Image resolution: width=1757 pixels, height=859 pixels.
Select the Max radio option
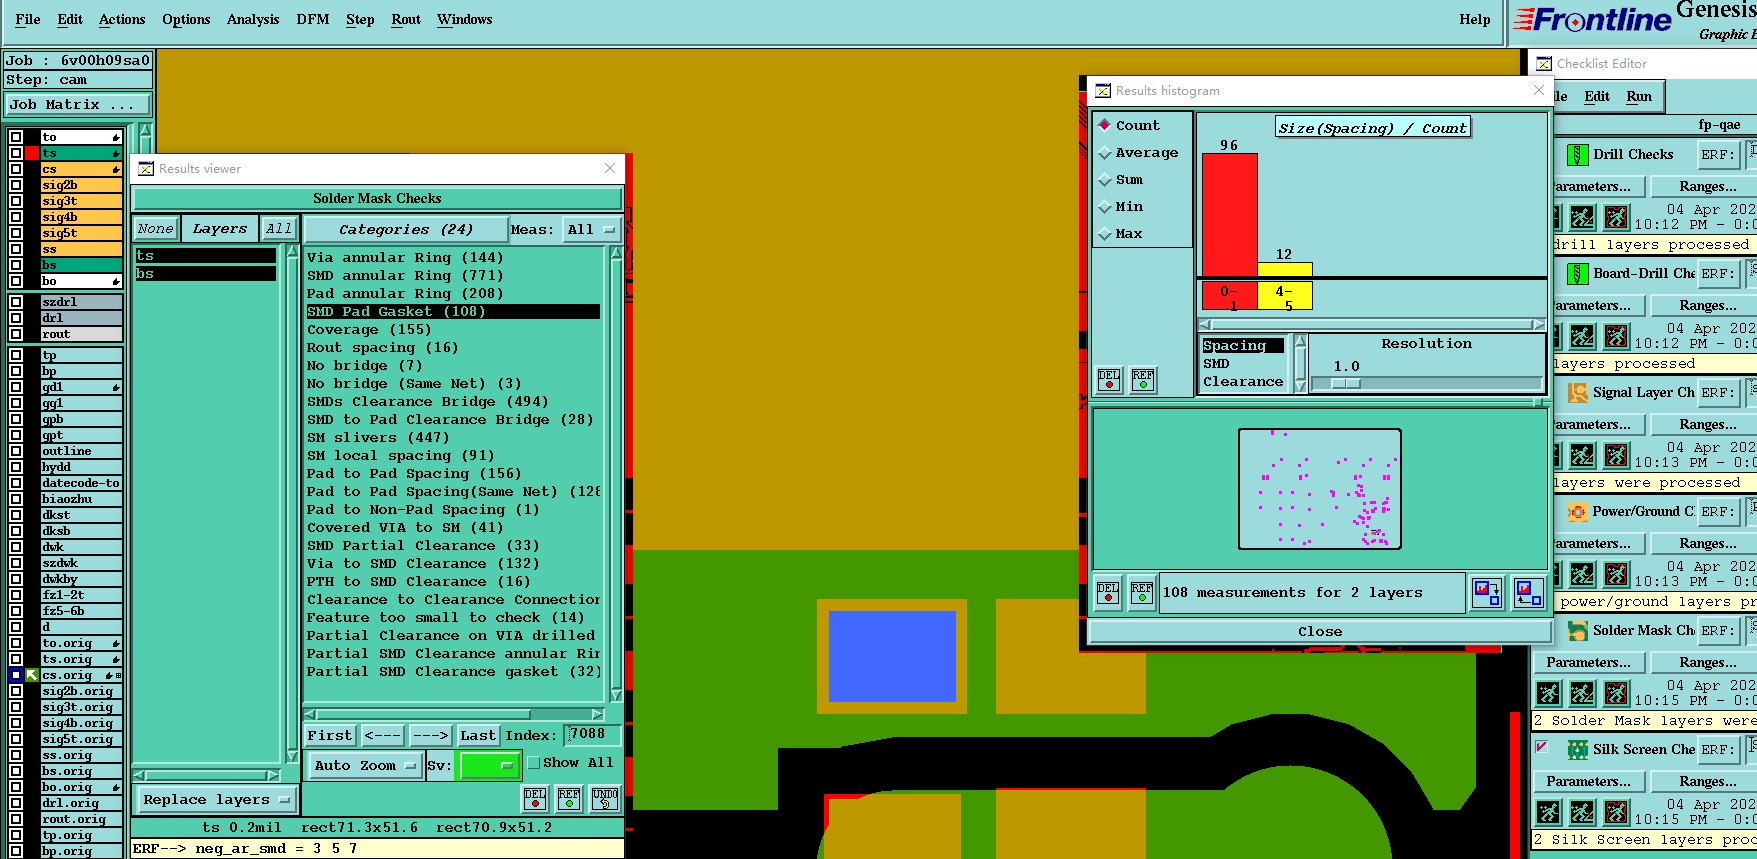(x=1105, y=233)
